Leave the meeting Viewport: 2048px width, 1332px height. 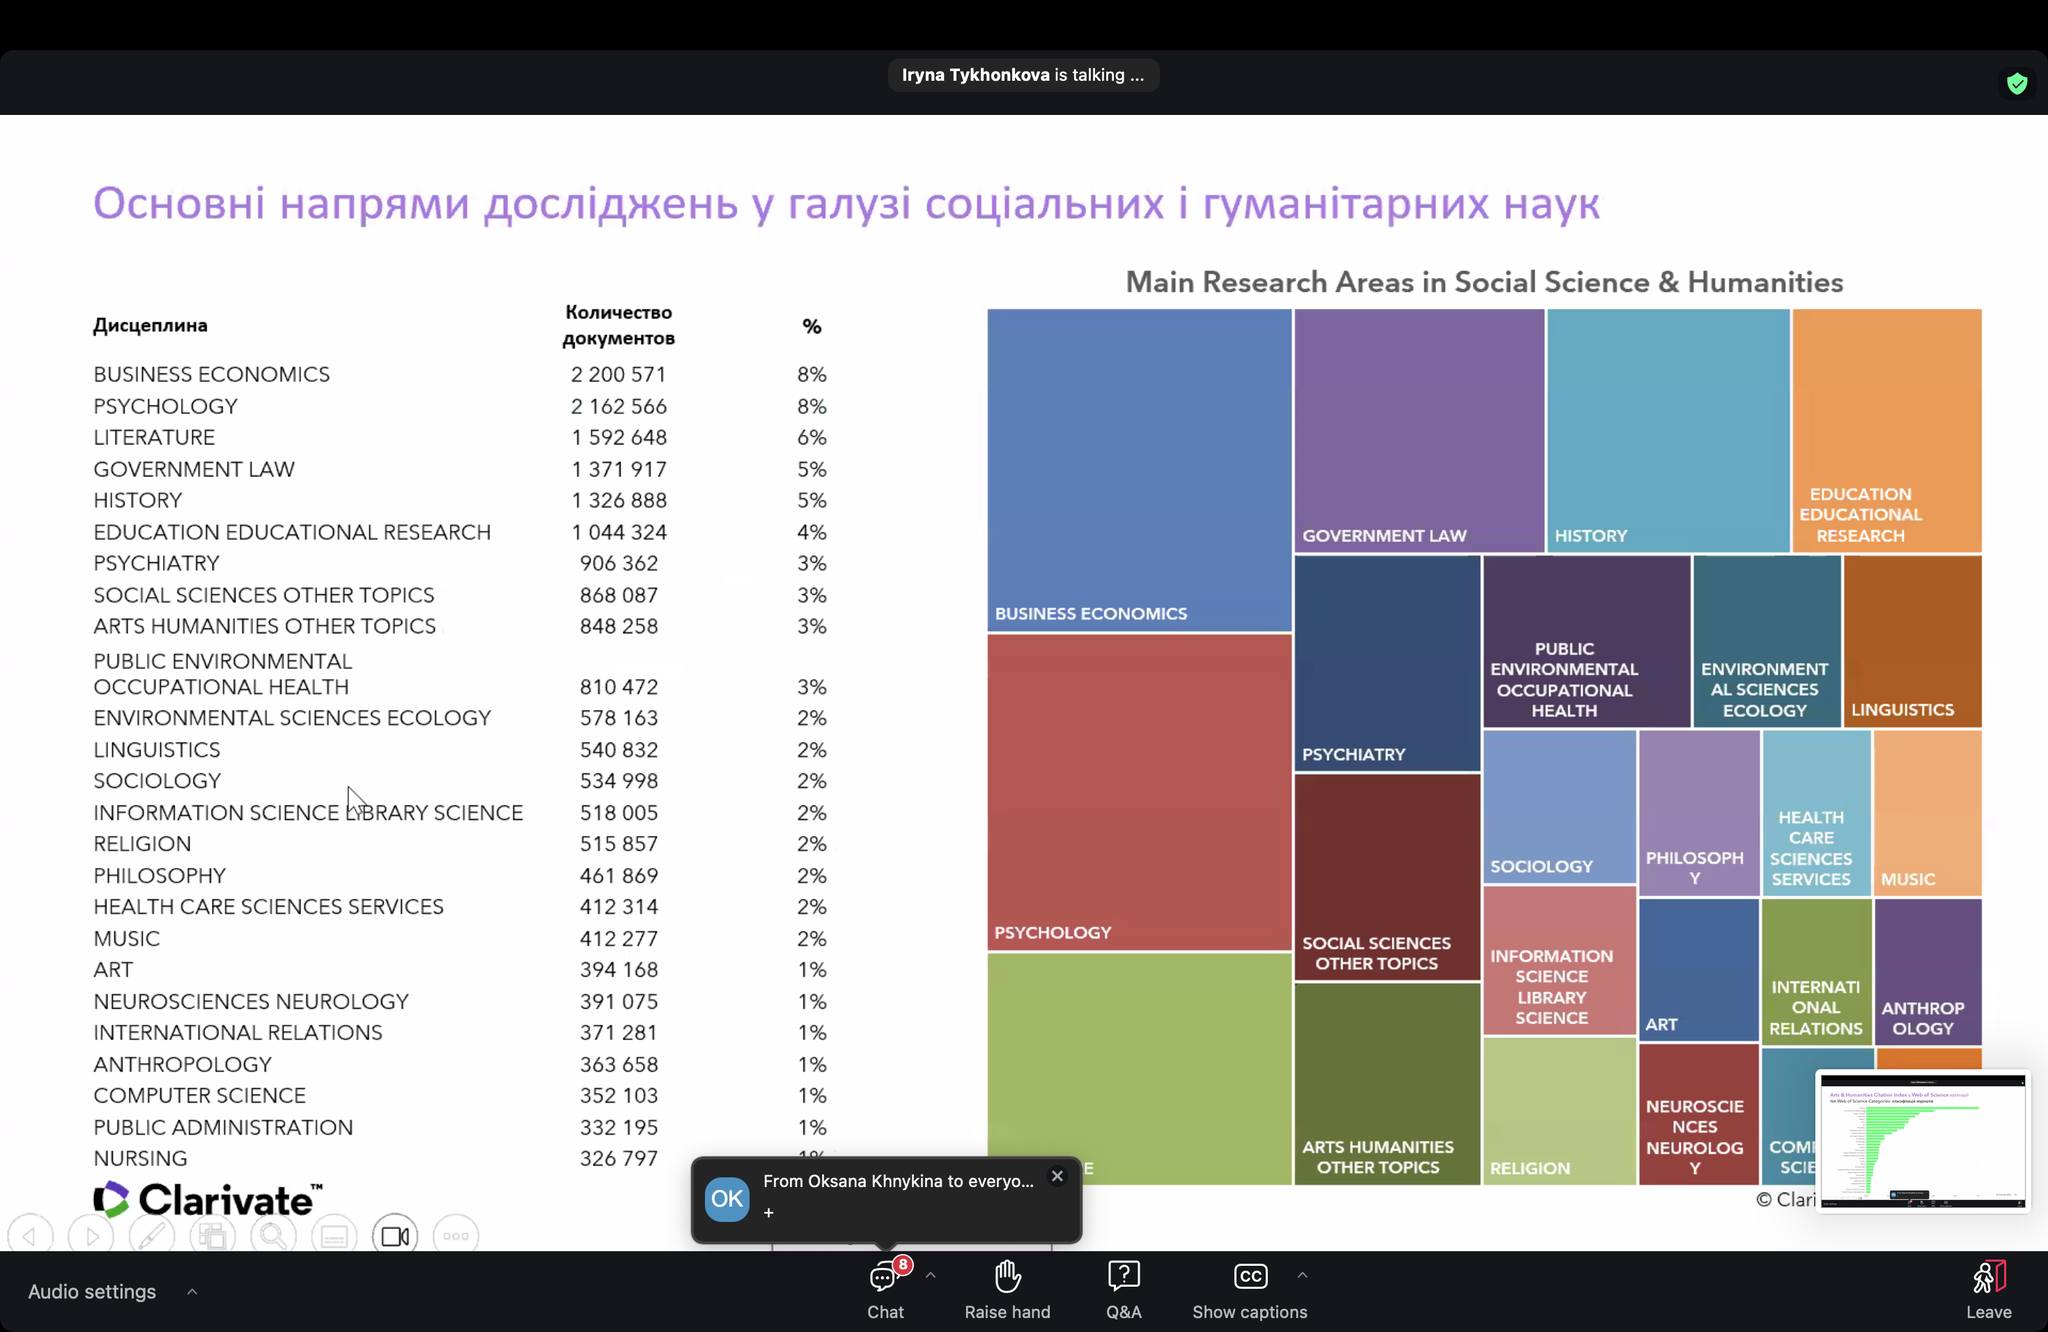coord(1988,1290)
